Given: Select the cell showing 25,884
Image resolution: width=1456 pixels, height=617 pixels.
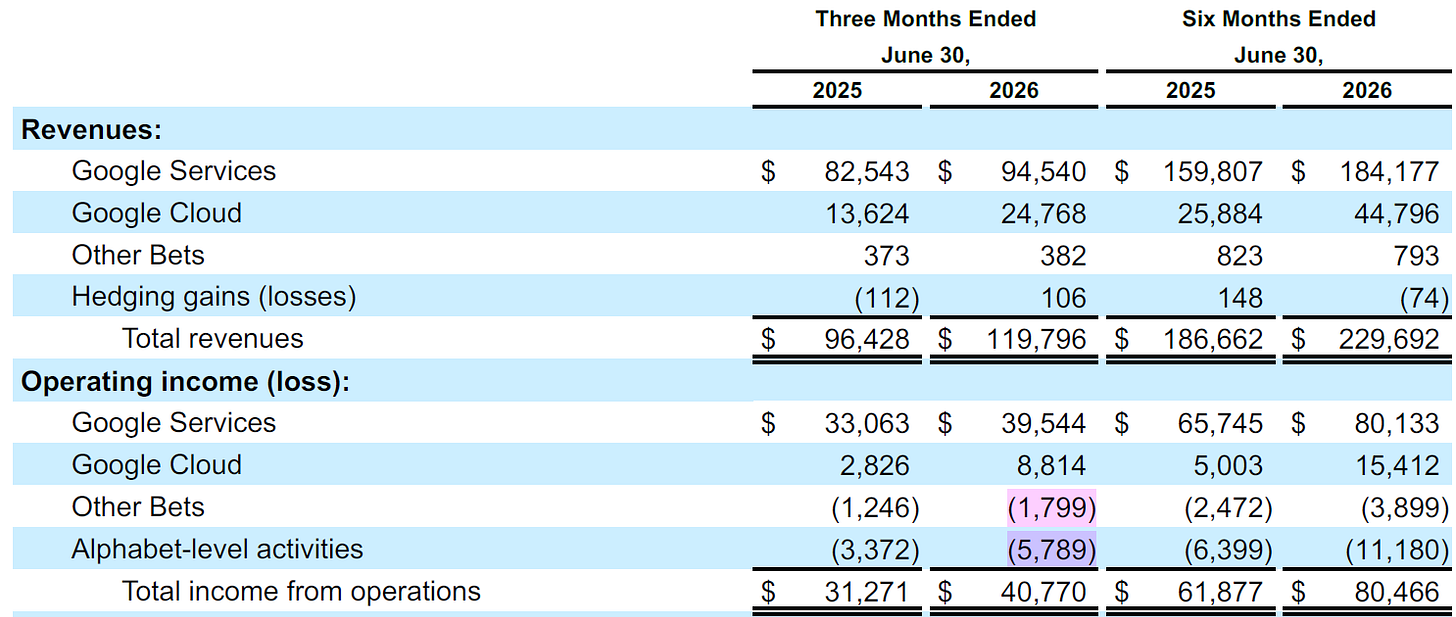Looking at the screenshot, I should tap(1221, 214).
